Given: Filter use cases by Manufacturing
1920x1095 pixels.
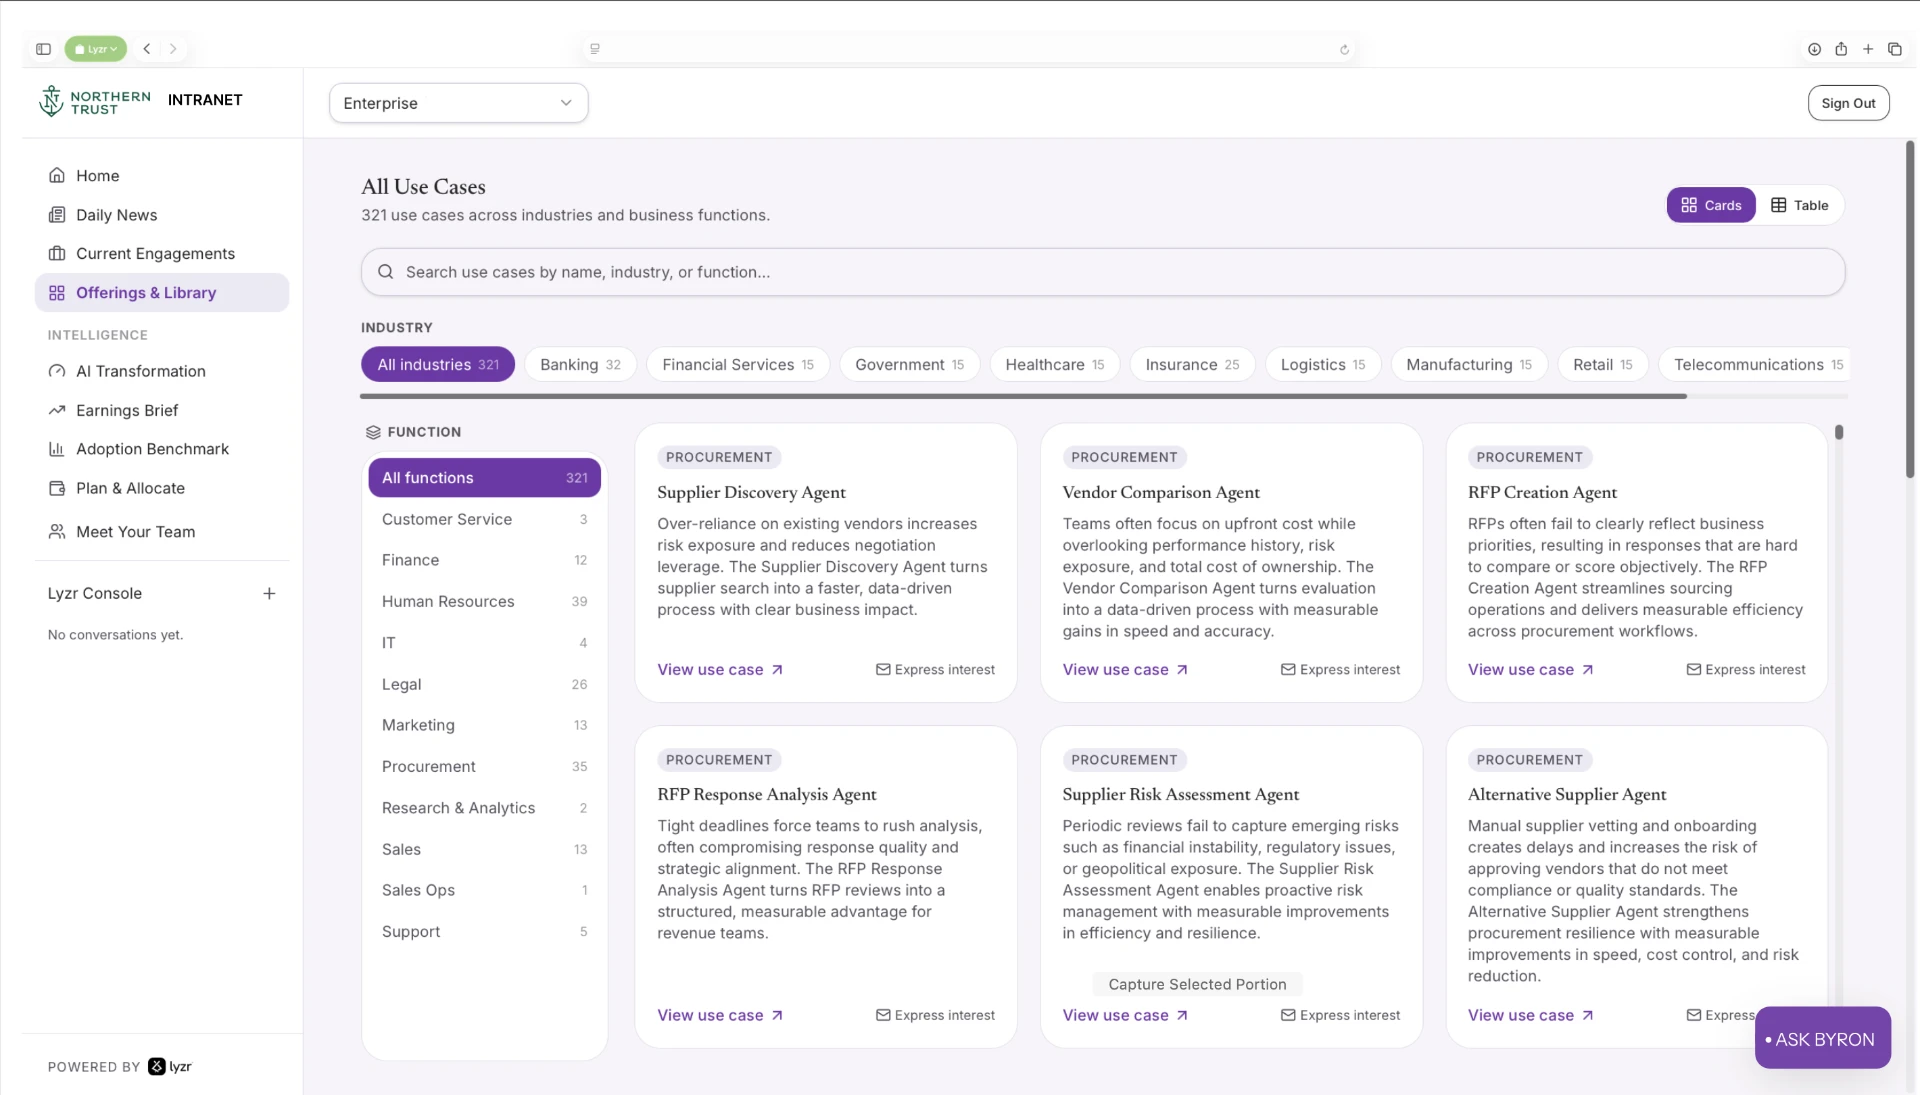Looking at the screenshot, I should [x=1469, y=365].
